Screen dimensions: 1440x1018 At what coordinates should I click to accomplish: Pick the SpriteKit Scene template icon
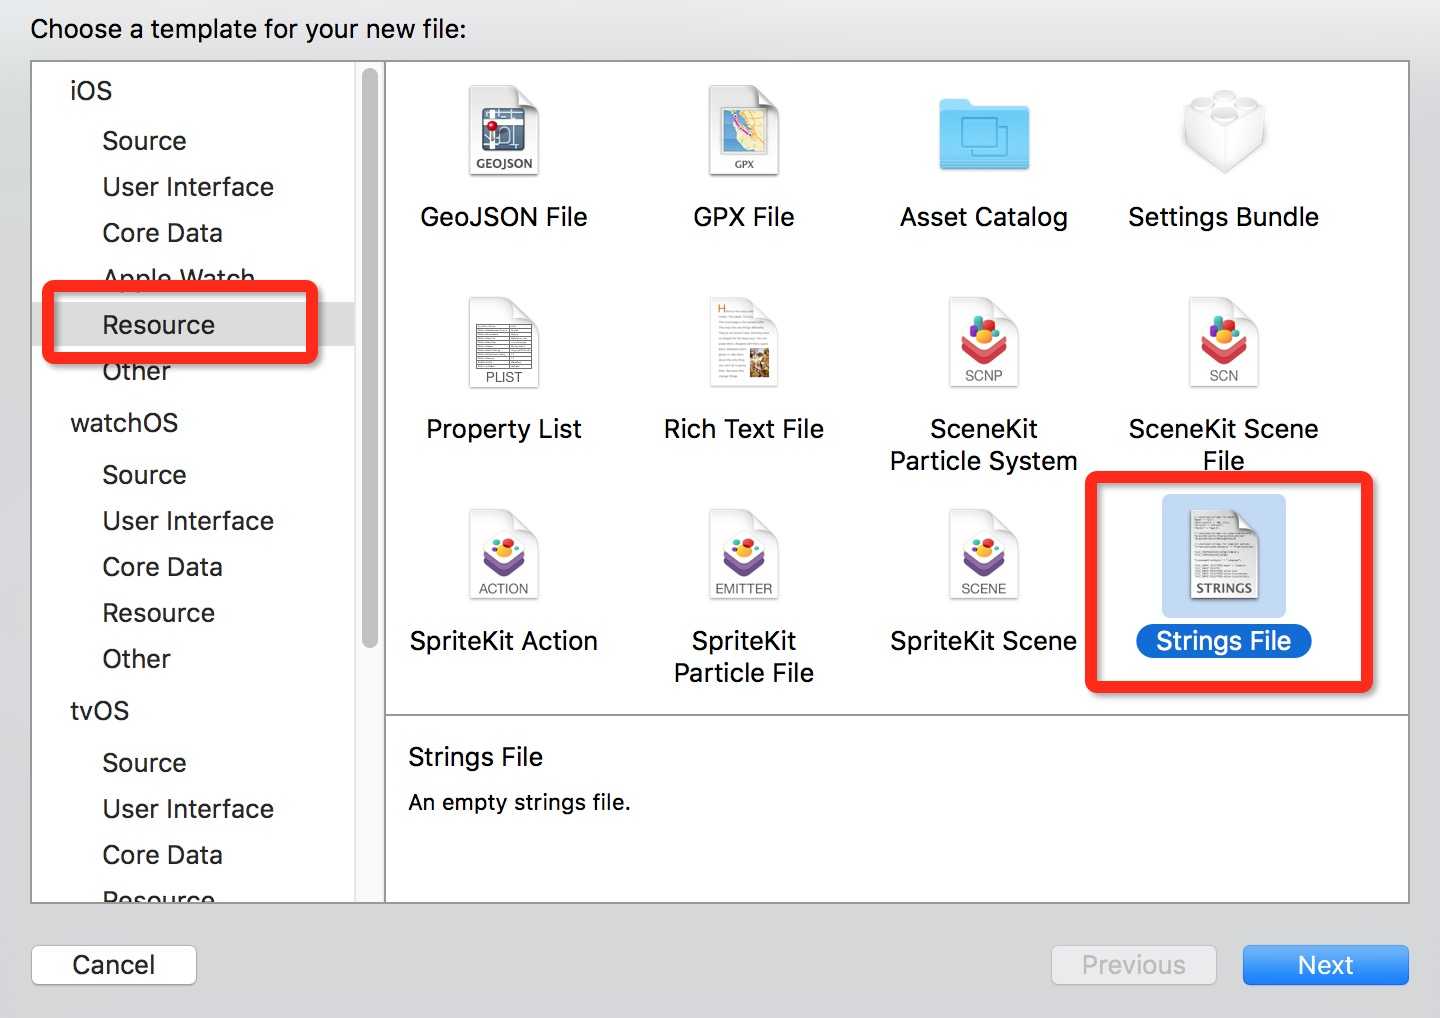[x=983, y=555]
